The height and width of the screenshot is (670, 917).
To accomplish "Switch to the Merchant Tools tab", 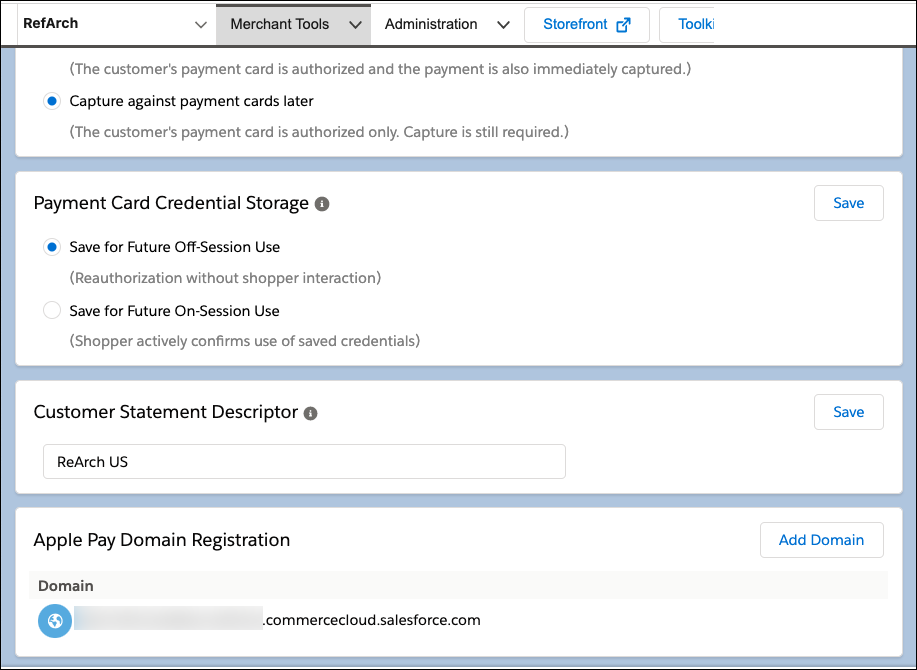I will coord(280,23).
